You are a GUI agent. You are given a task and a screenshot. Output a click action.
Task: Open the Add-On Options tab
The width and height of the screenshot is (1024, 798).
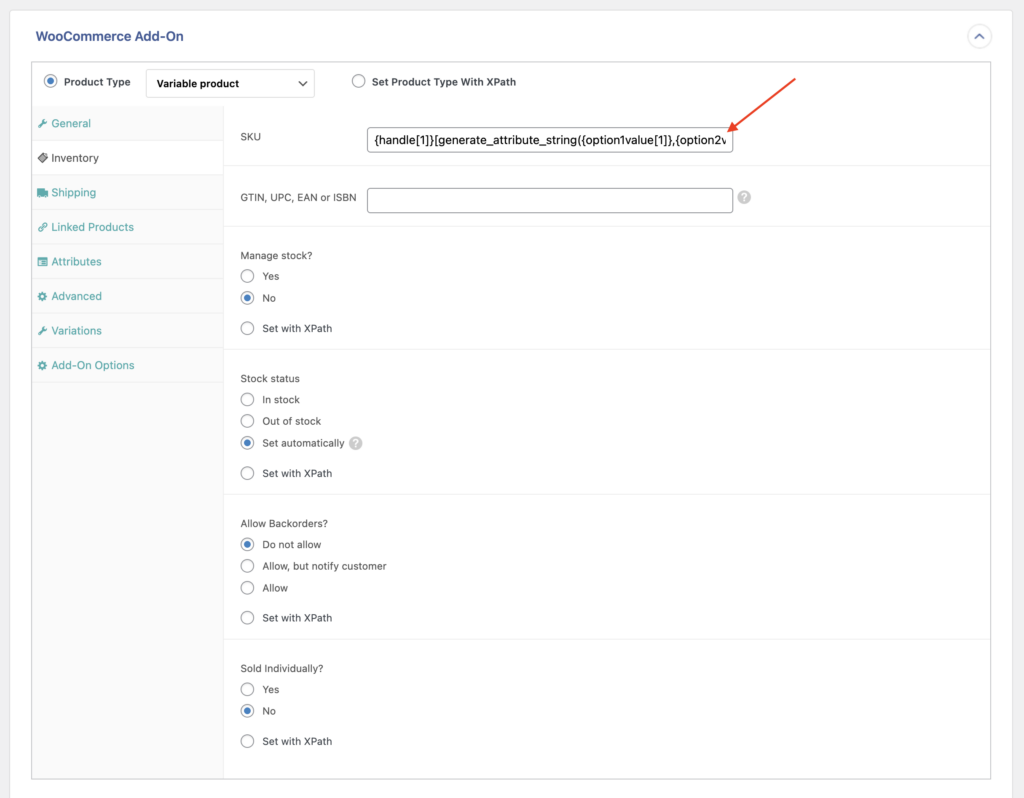(94, 365)
